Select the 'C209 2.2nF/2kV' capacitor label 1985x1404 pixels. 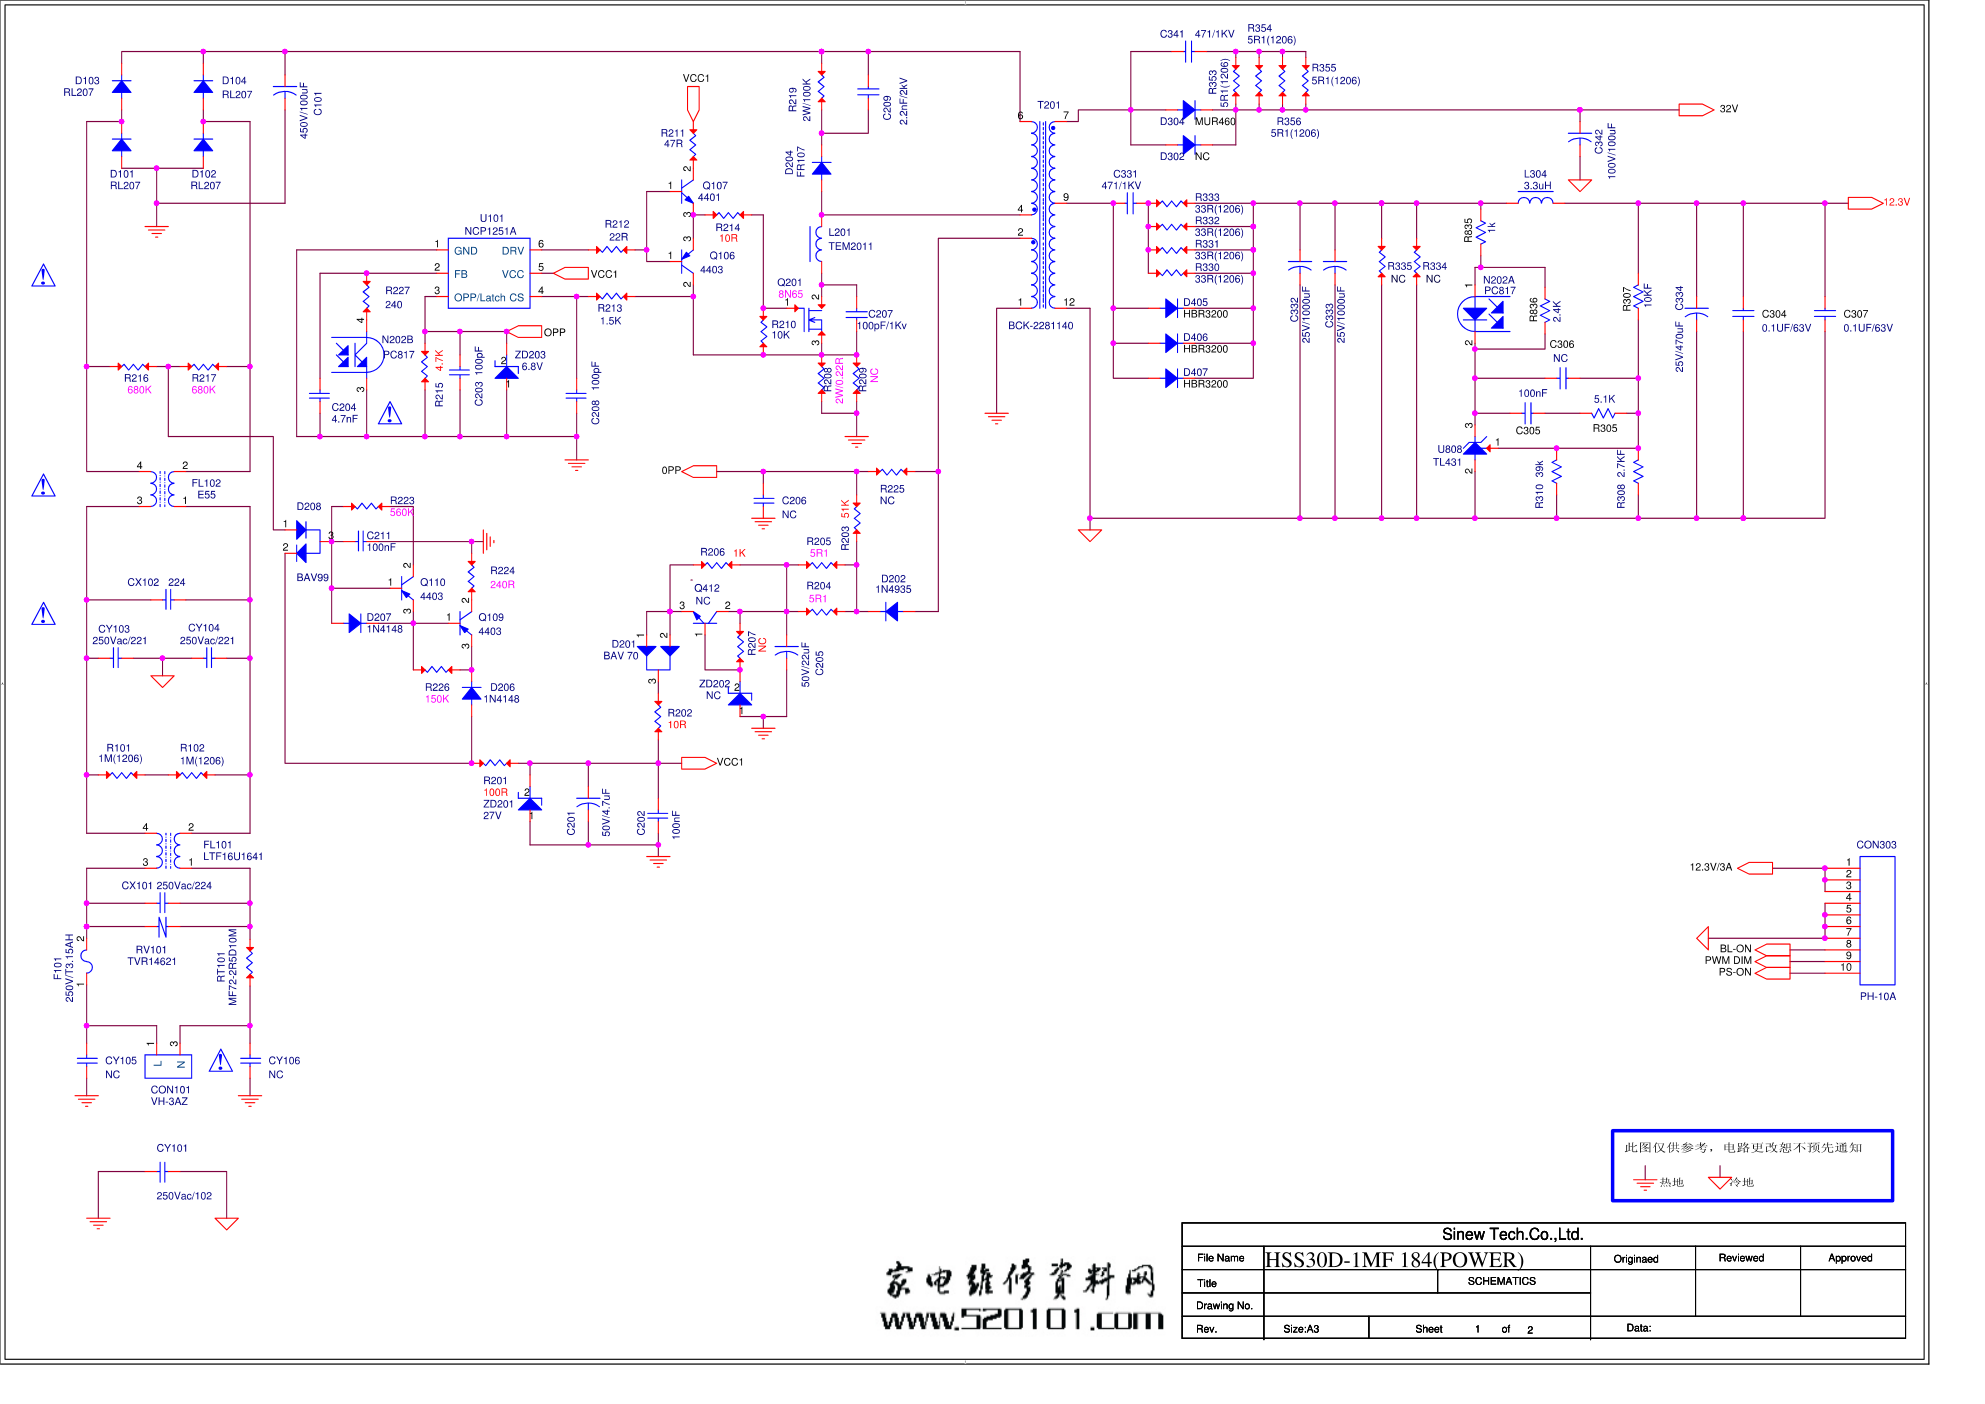[895, 100]
